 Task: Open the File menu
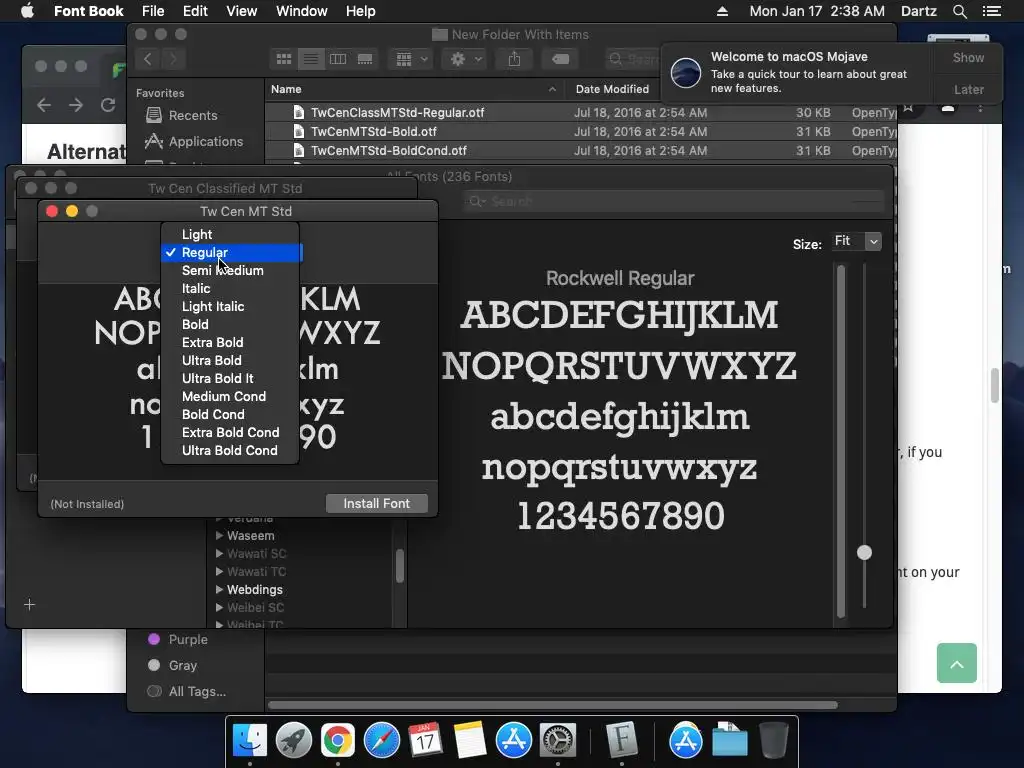click(x=153, y=11)
